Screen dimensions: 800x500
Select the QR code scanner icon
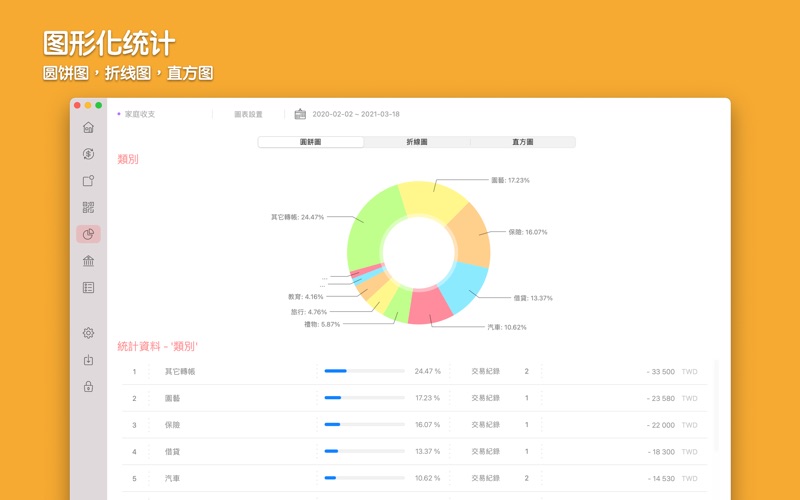coord(88,208)
